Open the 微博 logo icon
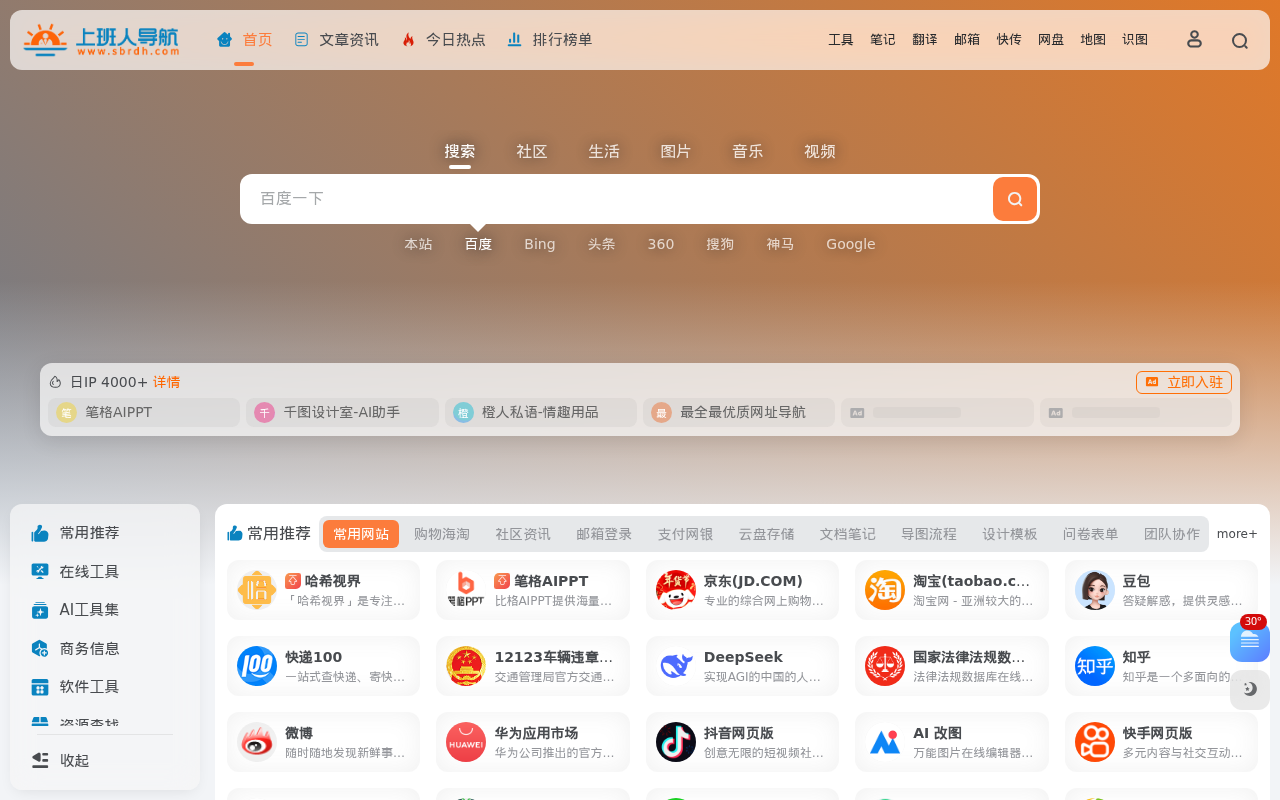Image resolution: width=1280 pixels, height=800 pixels. tap(257, 742)
